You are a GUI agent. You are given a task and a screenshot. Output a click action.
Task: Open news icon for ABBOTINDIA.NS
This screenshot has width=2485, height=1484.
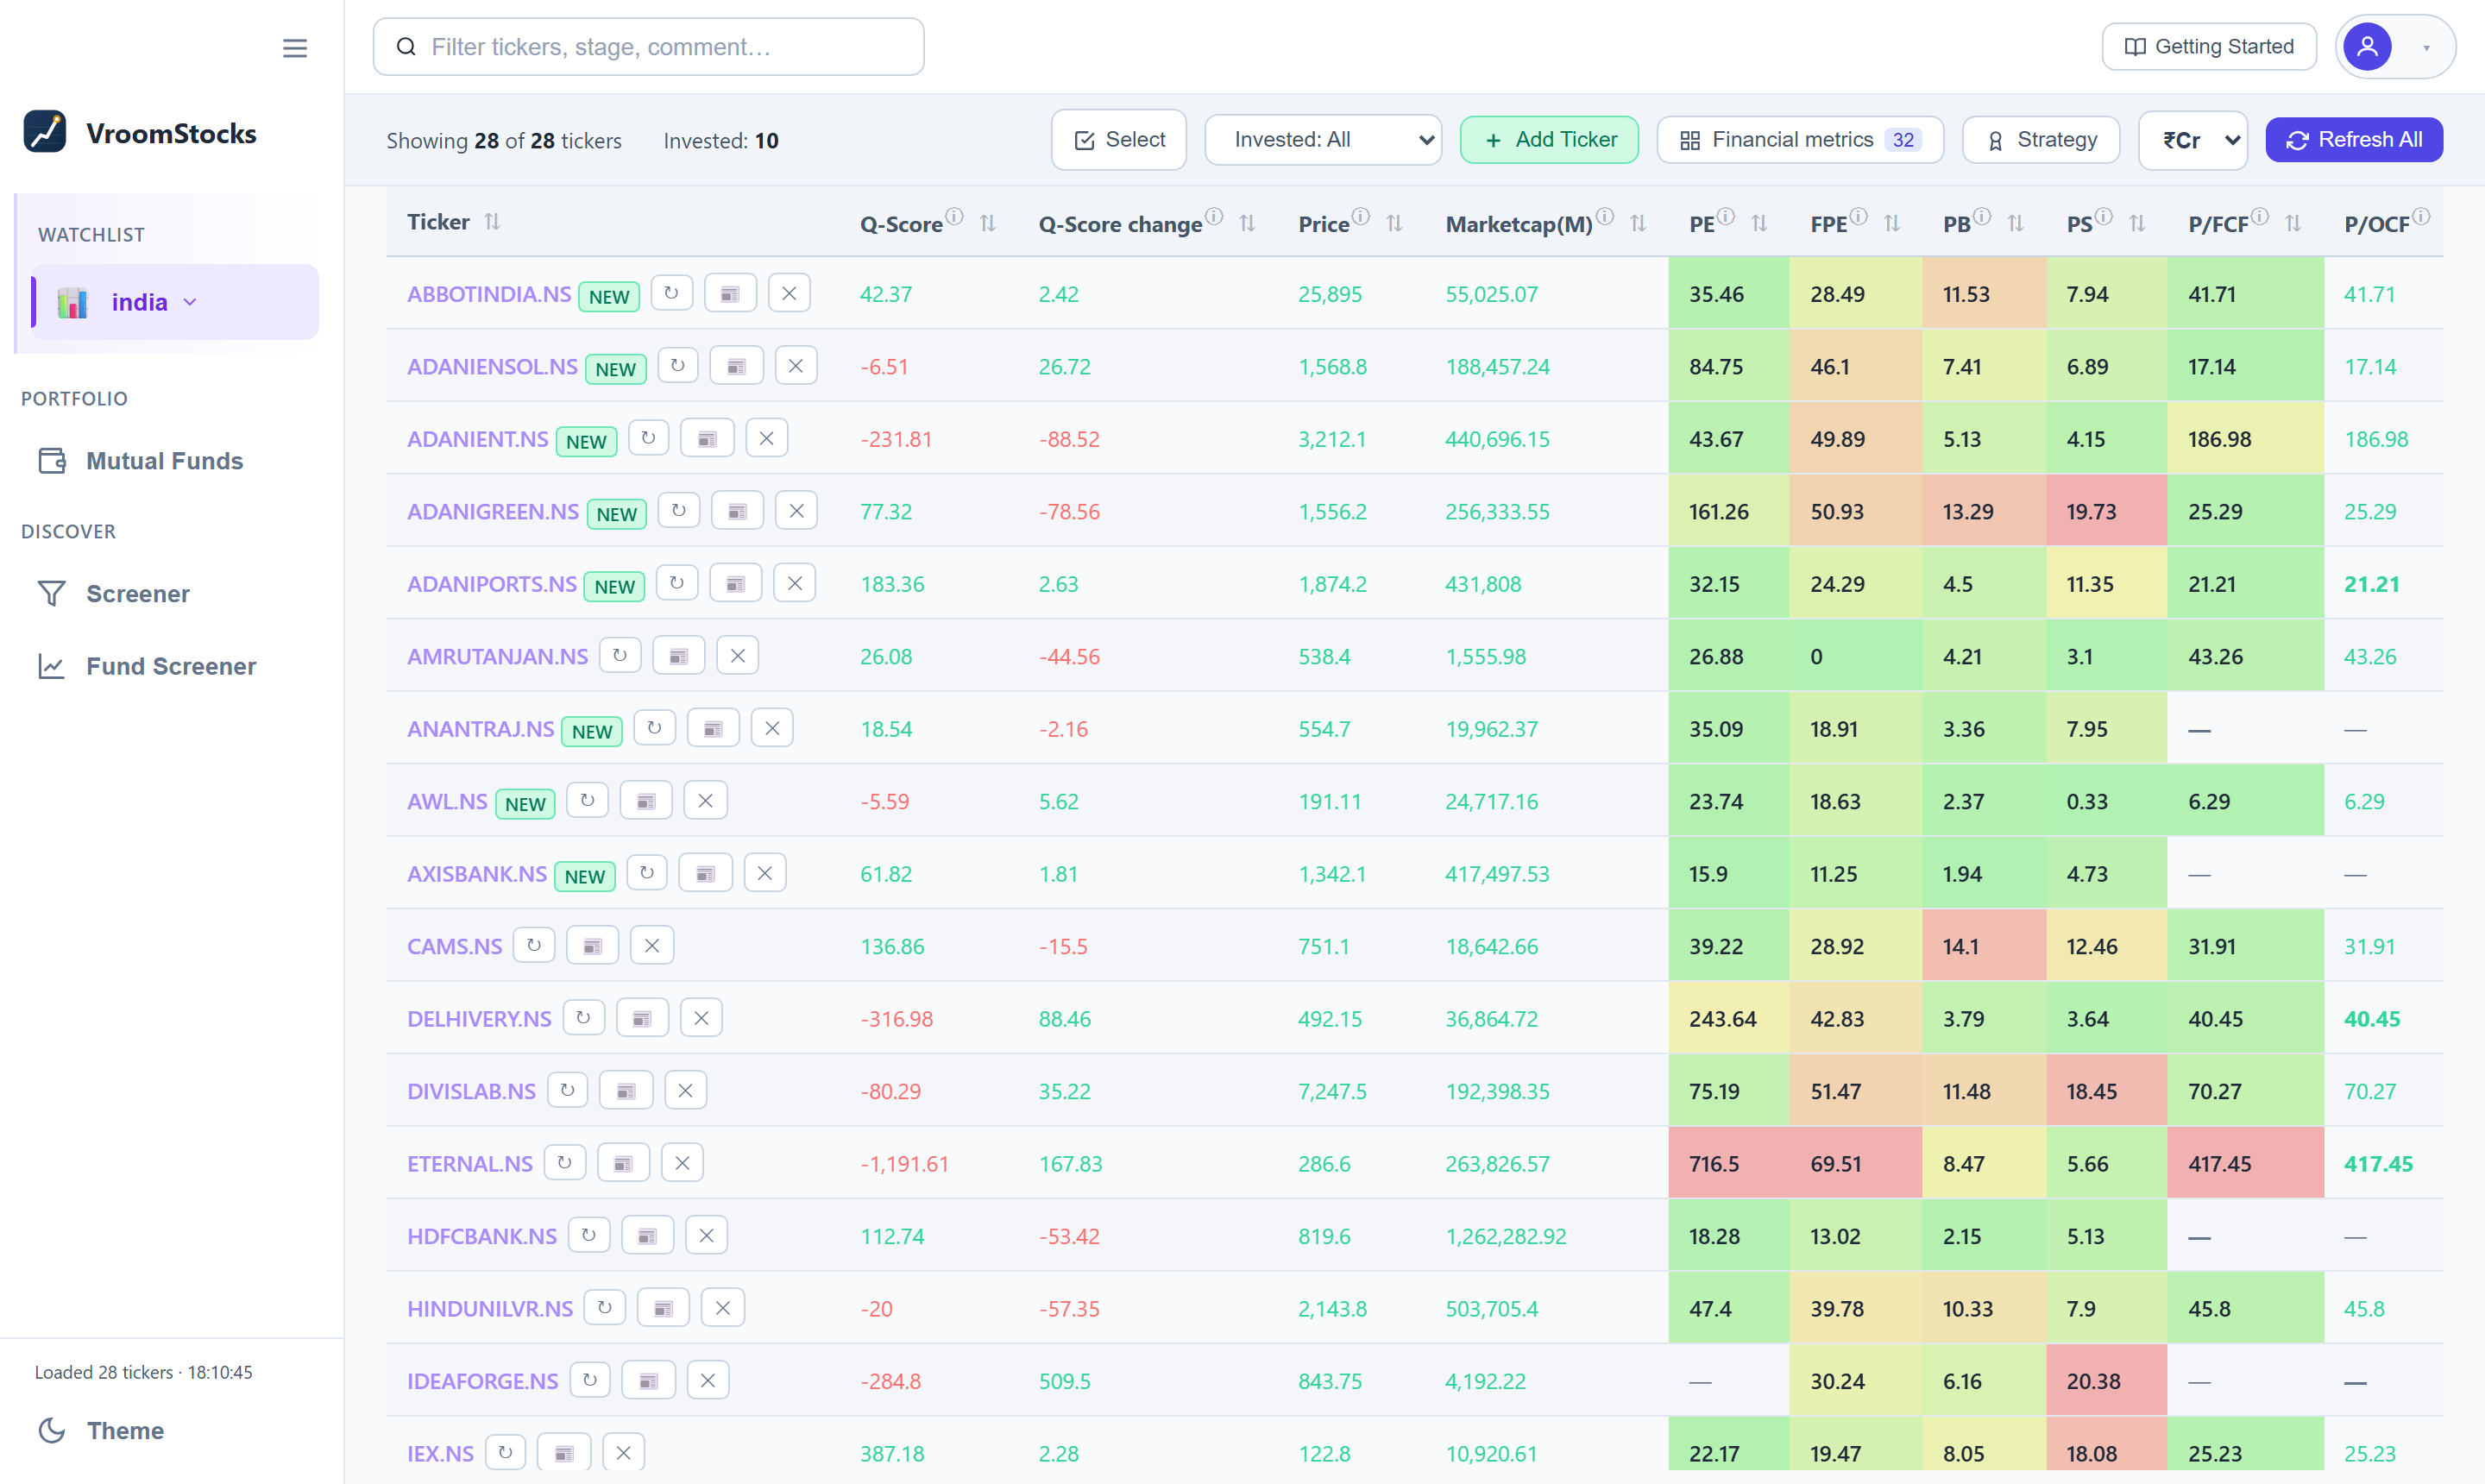(730, 293)
